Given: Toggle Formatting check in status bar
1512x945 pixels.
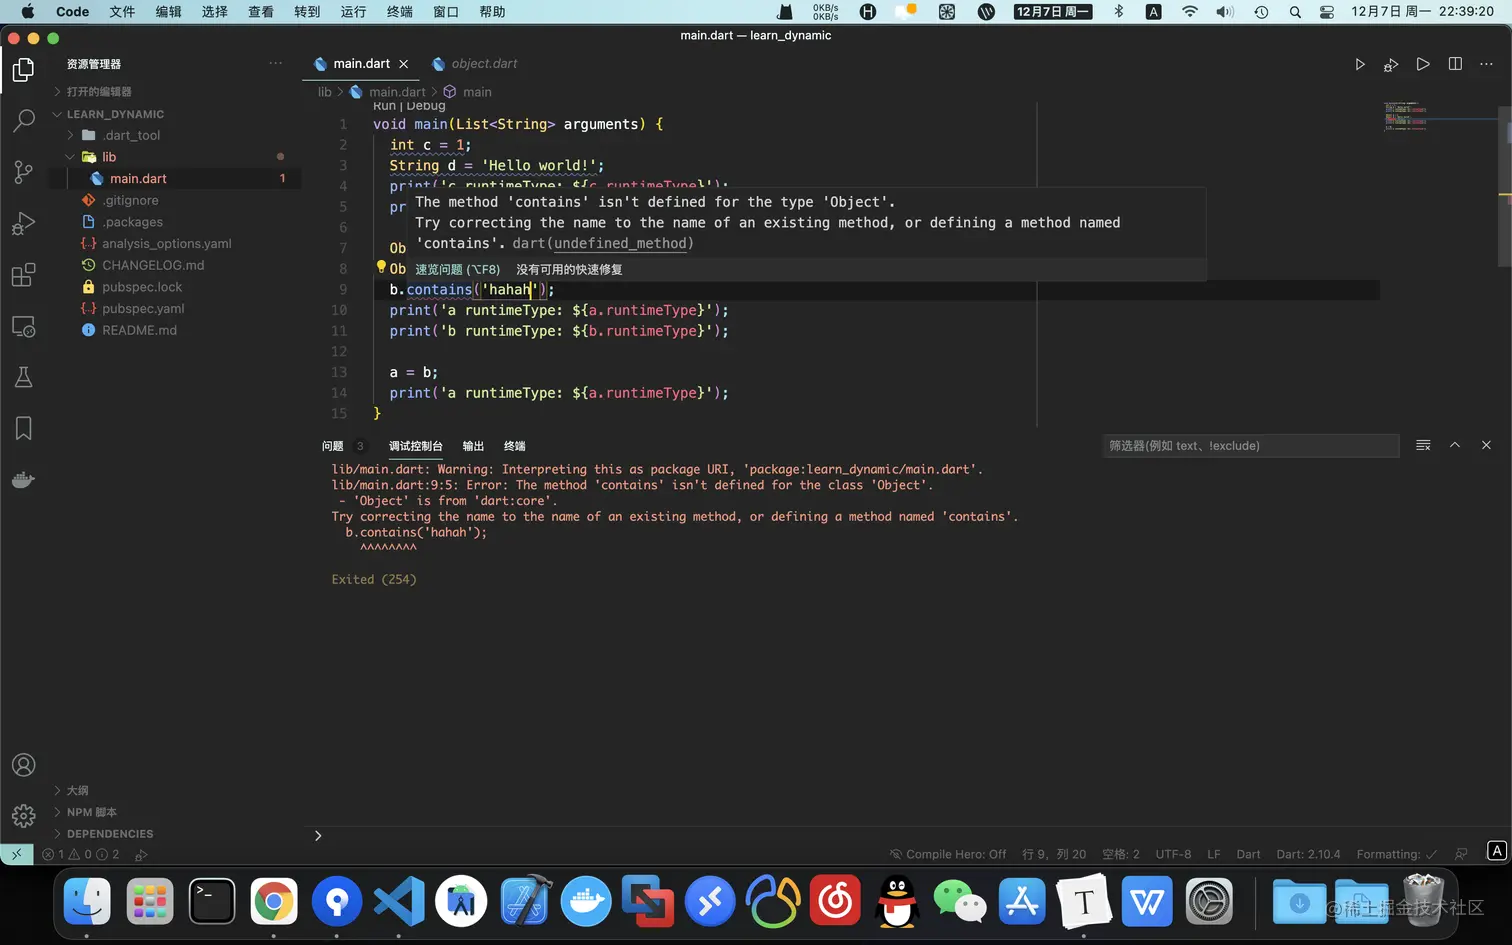Looking at the screenshot, I should (1396, 854).
